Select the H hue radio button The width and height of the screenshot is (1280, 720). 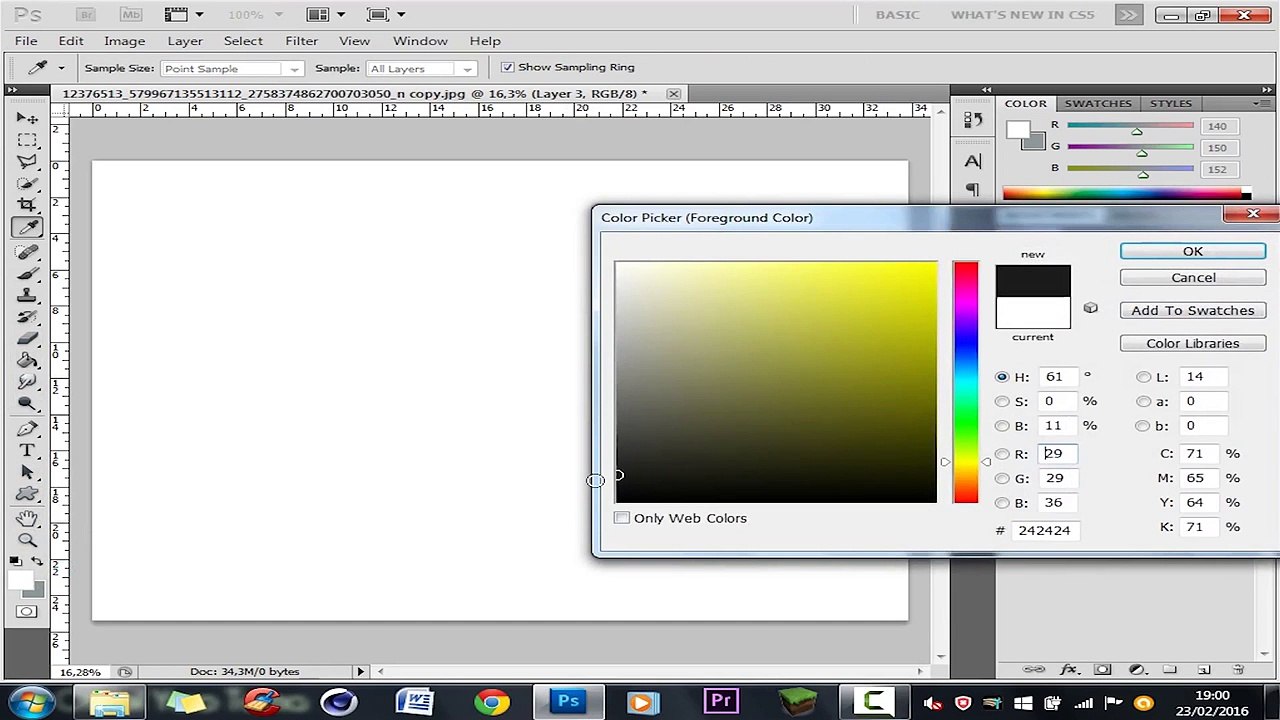pyautogui.click(x=1002, y=377)
